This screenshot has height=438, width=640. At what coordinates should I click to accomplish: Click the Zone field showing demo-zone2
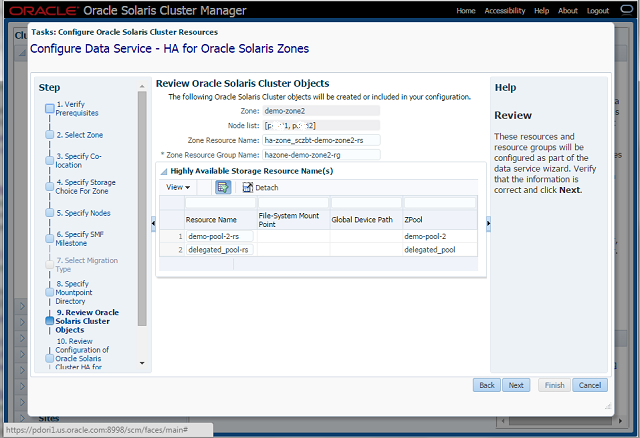click(x=321, y=111)
